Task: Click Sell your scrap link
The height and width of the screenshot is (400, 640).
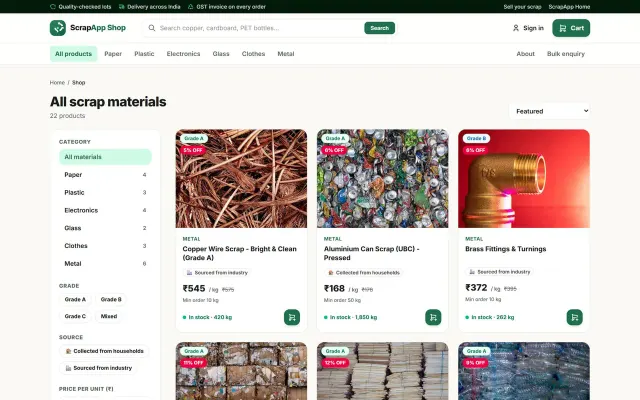Action: (522, 7)
